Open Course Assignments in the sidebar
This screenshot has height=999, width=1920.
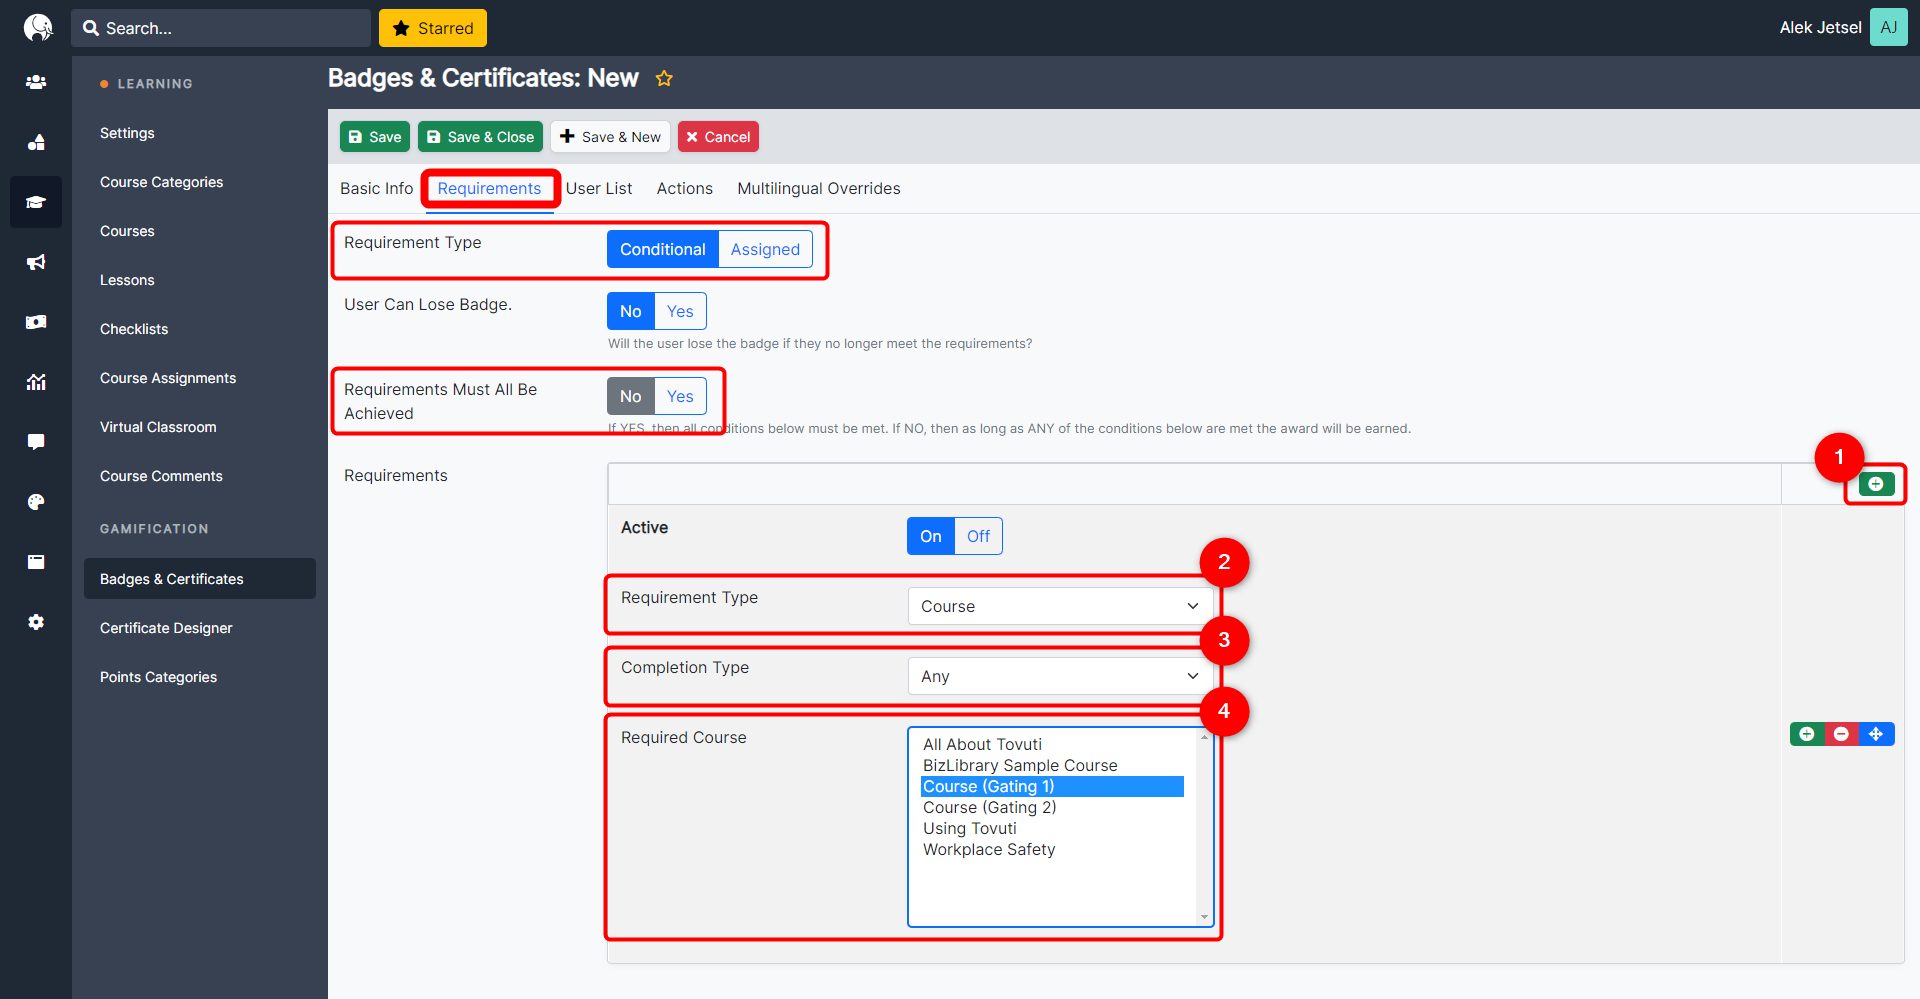coord(168,378)
